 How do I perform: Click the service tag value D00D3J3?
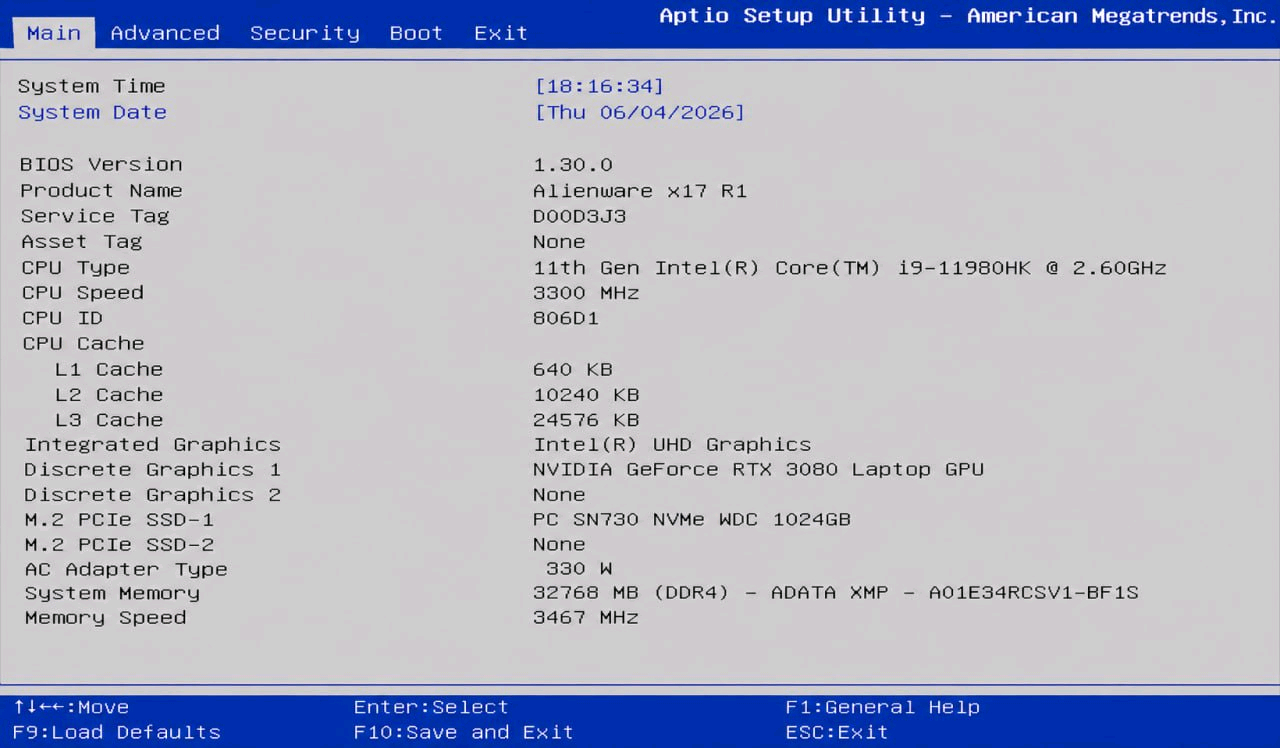coord(580,216)
